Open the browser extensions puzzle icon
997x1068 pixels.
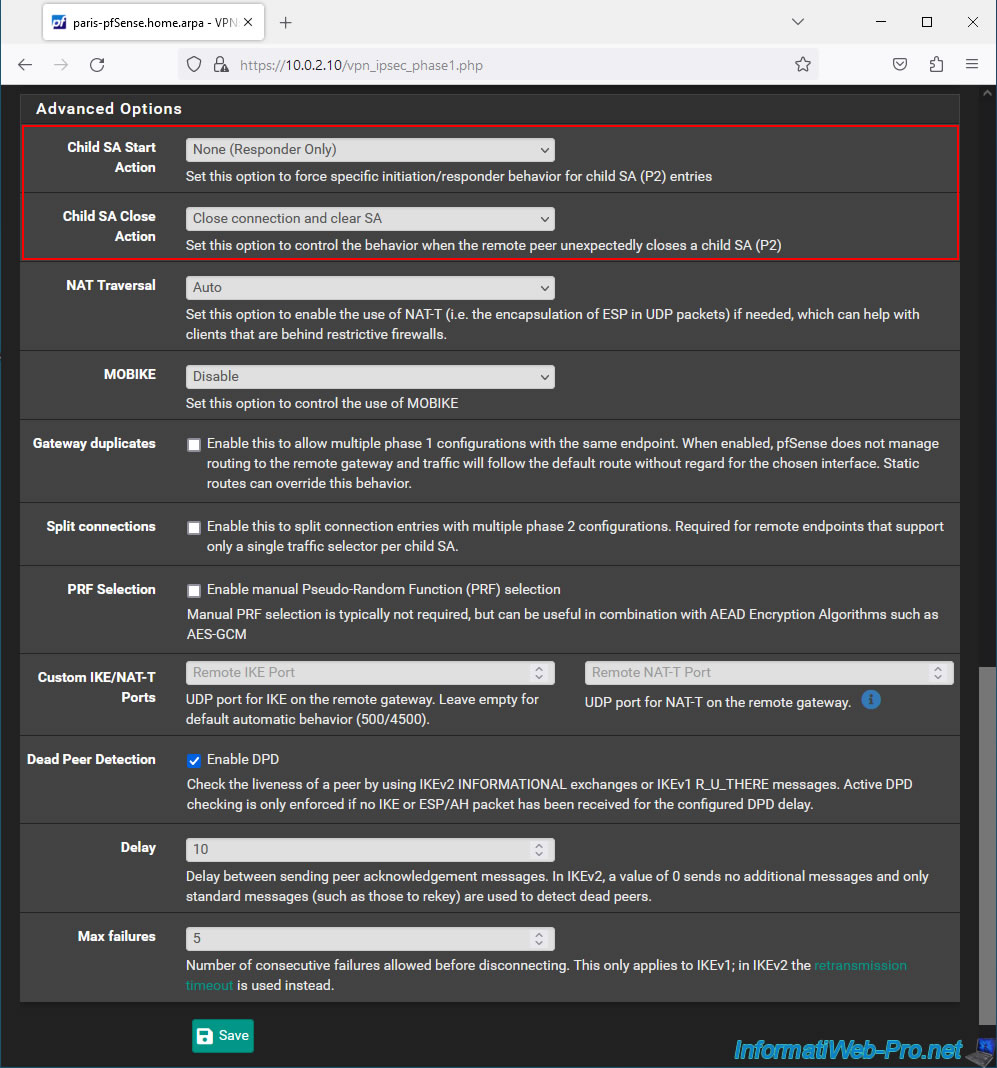(936, 65)
